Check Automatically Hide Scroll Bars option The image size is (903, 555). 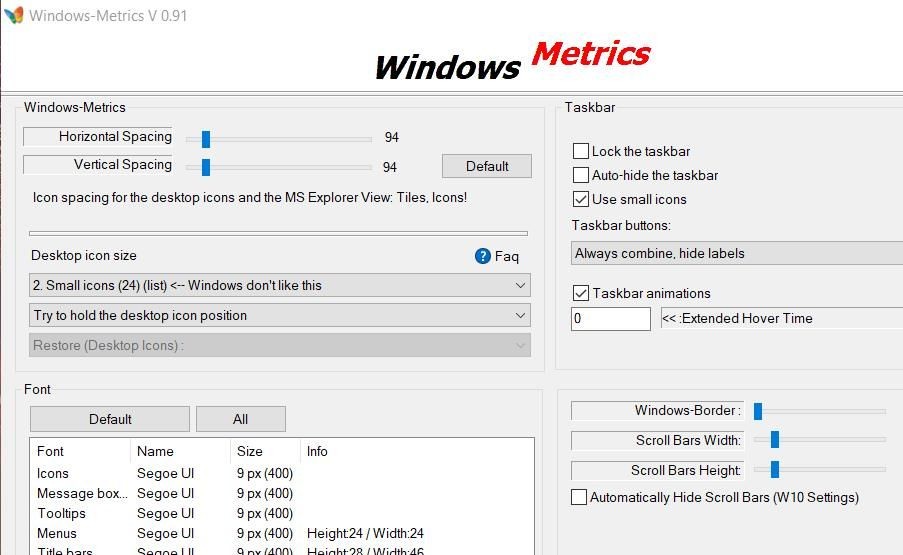579,497
